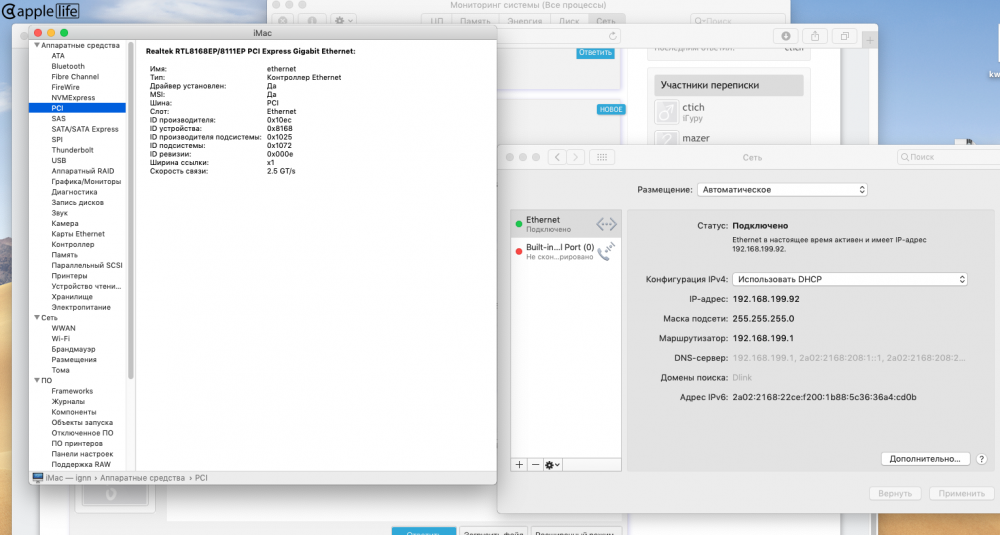Go back with the left arrow button
The width and height of the screenshot is (1000, 535).
point(557,157)
